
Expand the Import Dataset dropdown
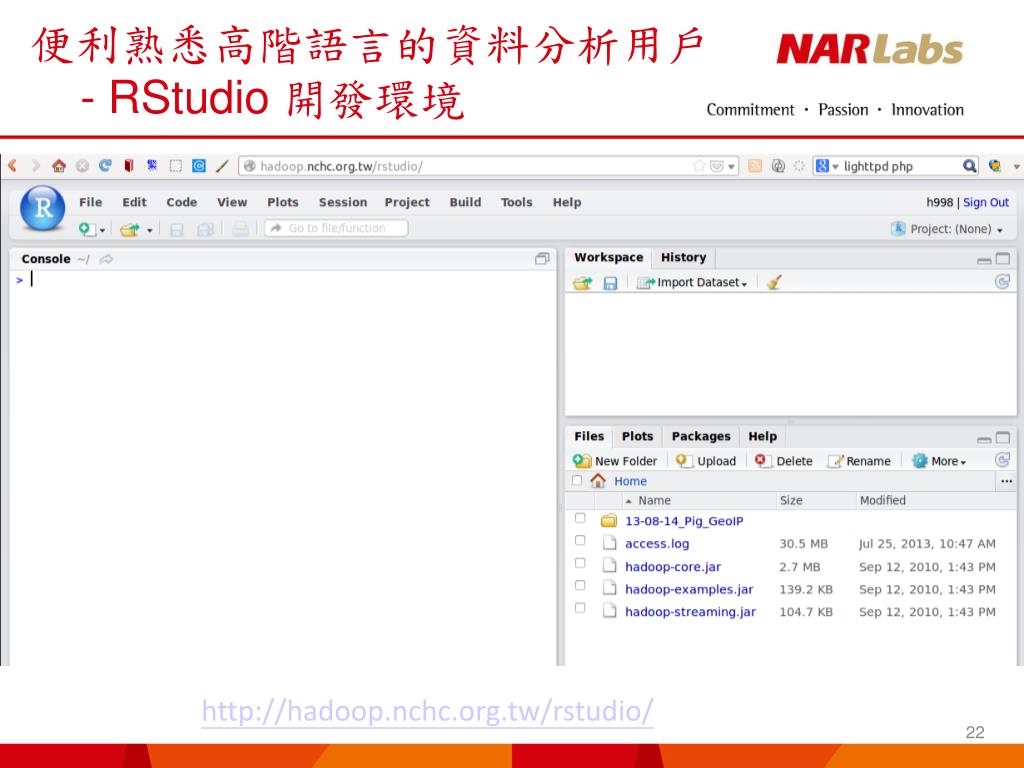(692, 283)
